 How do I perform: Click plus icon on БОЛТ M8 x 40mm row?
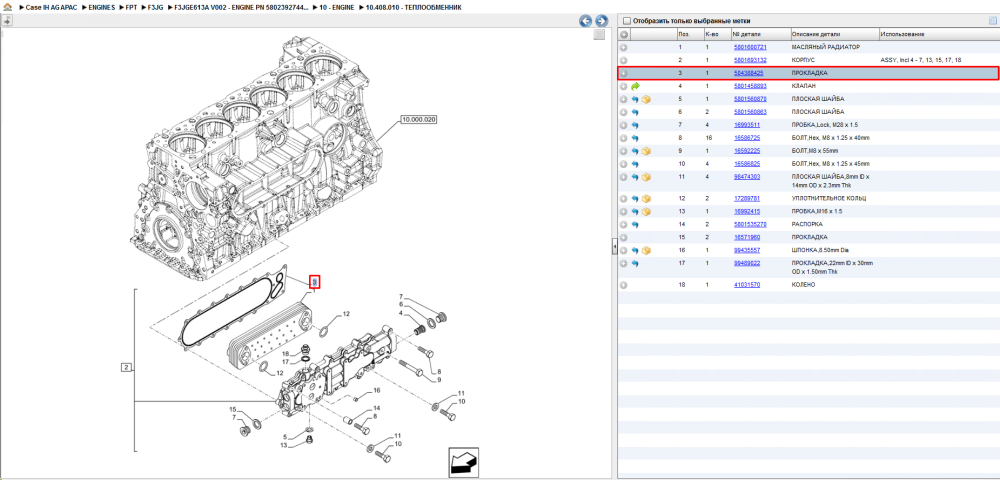point(624,138)
